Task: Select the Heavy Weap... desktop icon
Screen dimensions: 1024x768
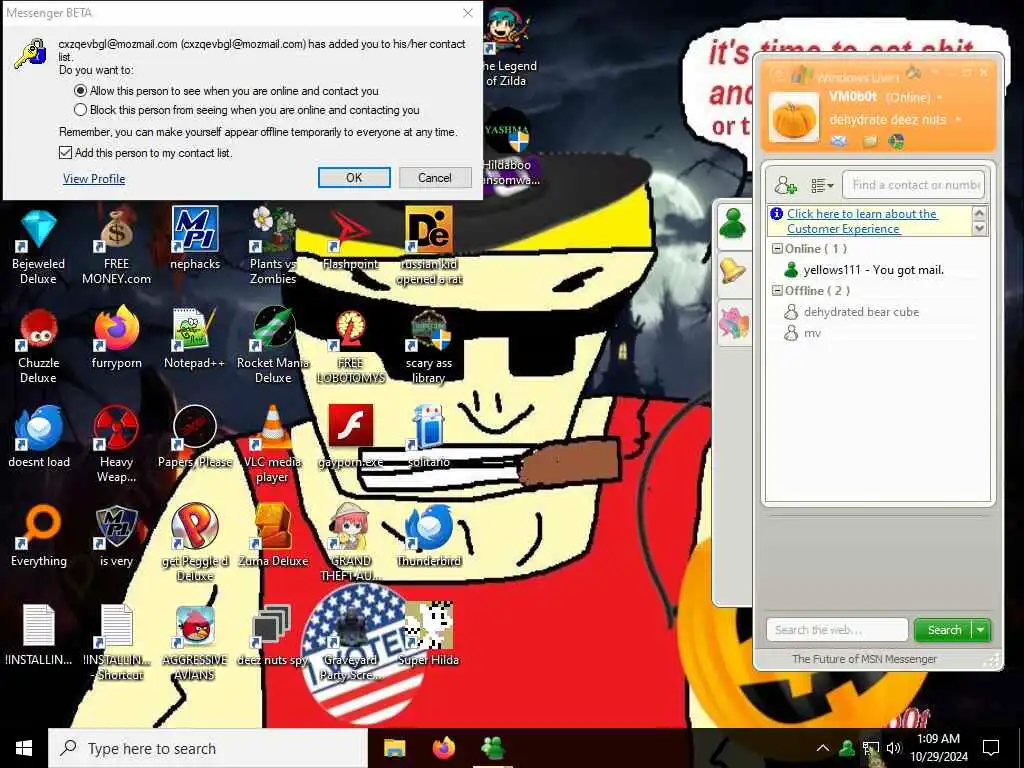Action: (116, 444)
